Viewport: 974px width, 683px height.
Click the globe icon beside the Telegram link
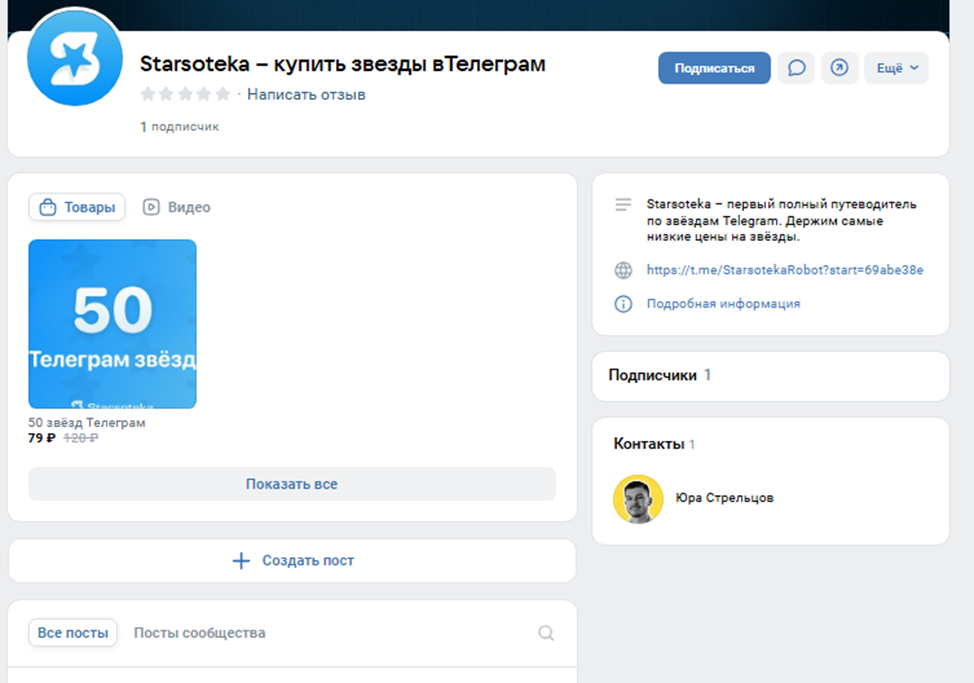[x=623, y=270]
